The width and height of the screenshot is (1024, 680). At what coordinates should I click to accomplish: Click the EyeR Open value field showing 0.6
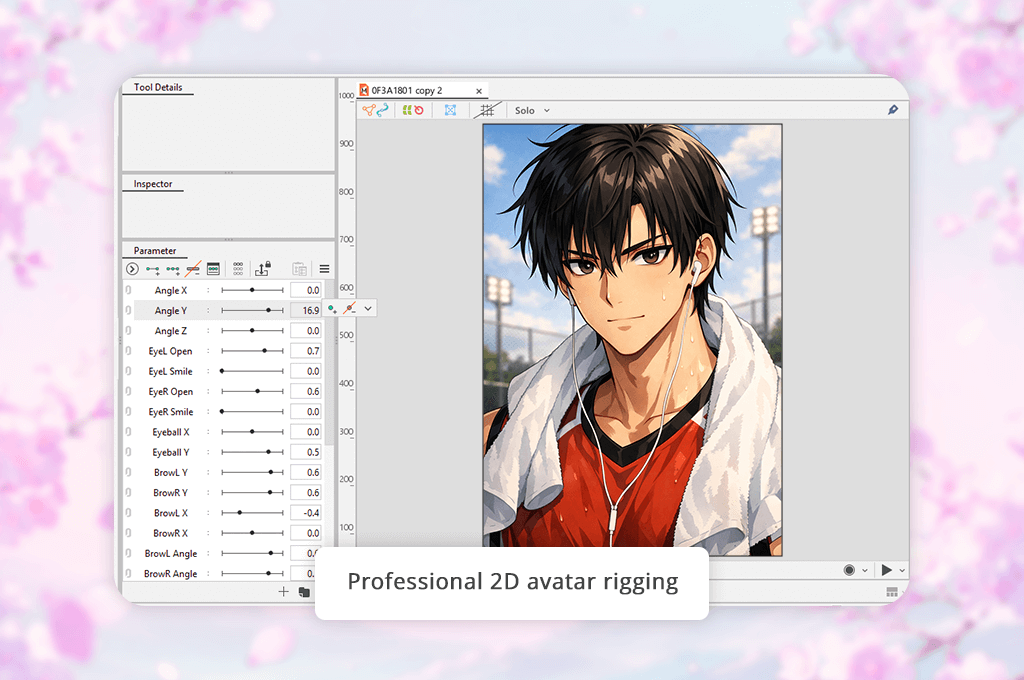pos(306,391)
